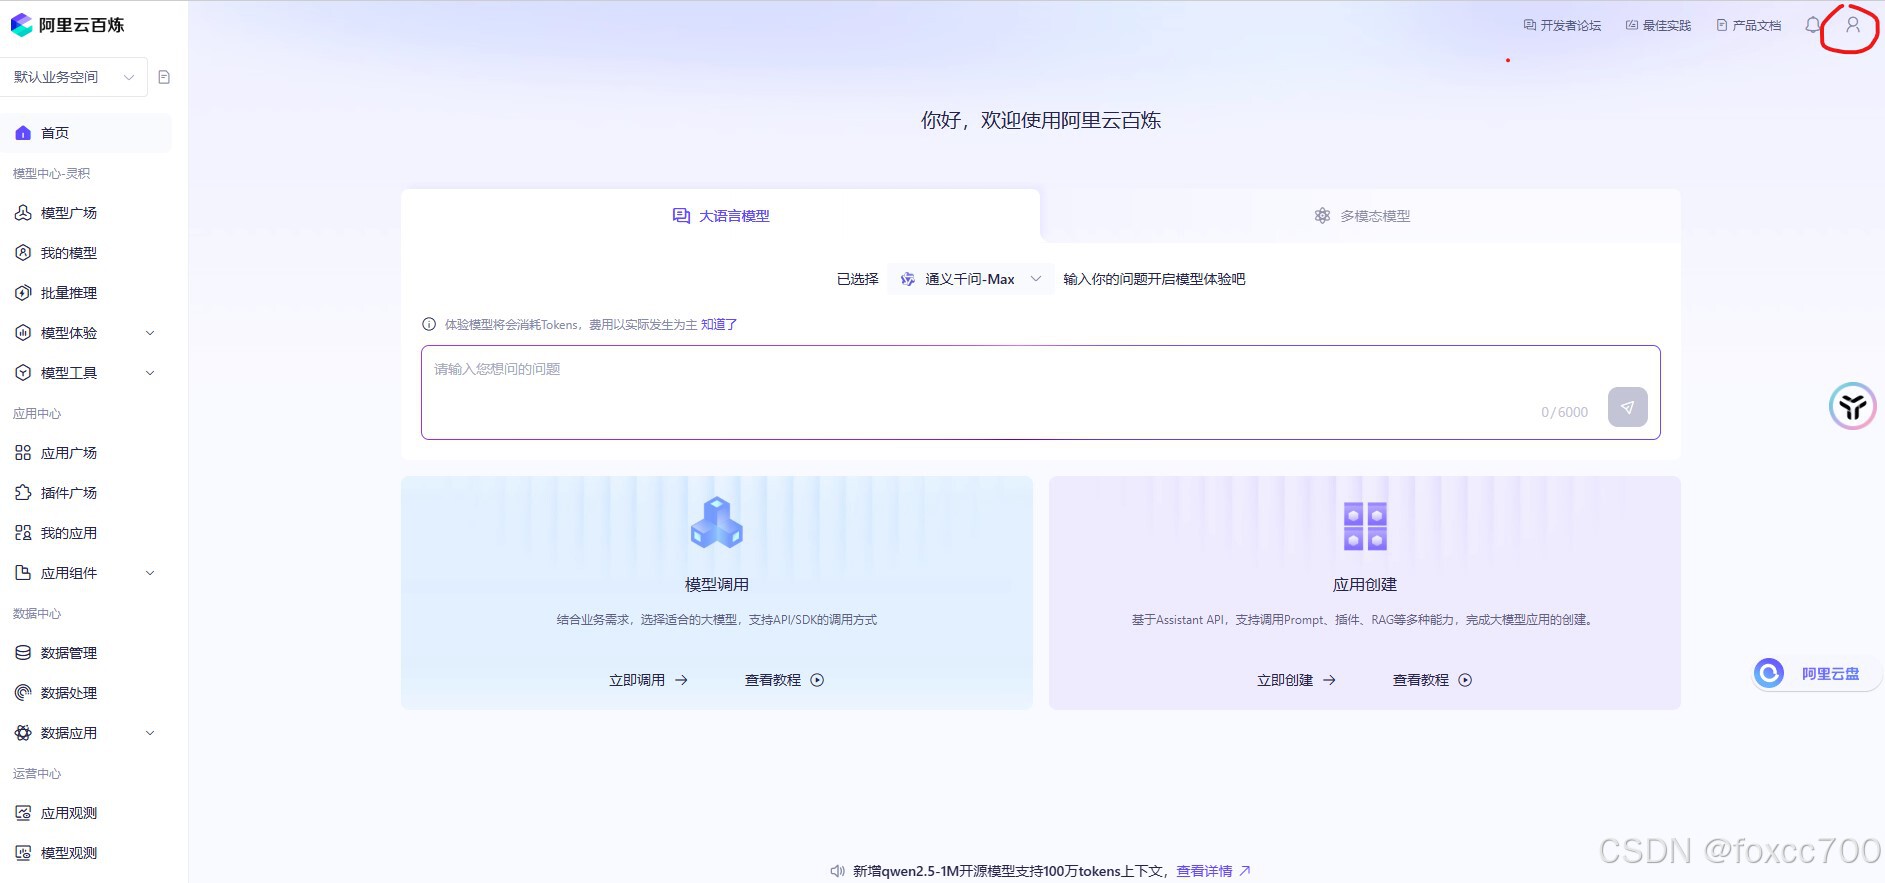
Task: Click the 模型工具 sidebar icon
Action: (x=23, y=373)
